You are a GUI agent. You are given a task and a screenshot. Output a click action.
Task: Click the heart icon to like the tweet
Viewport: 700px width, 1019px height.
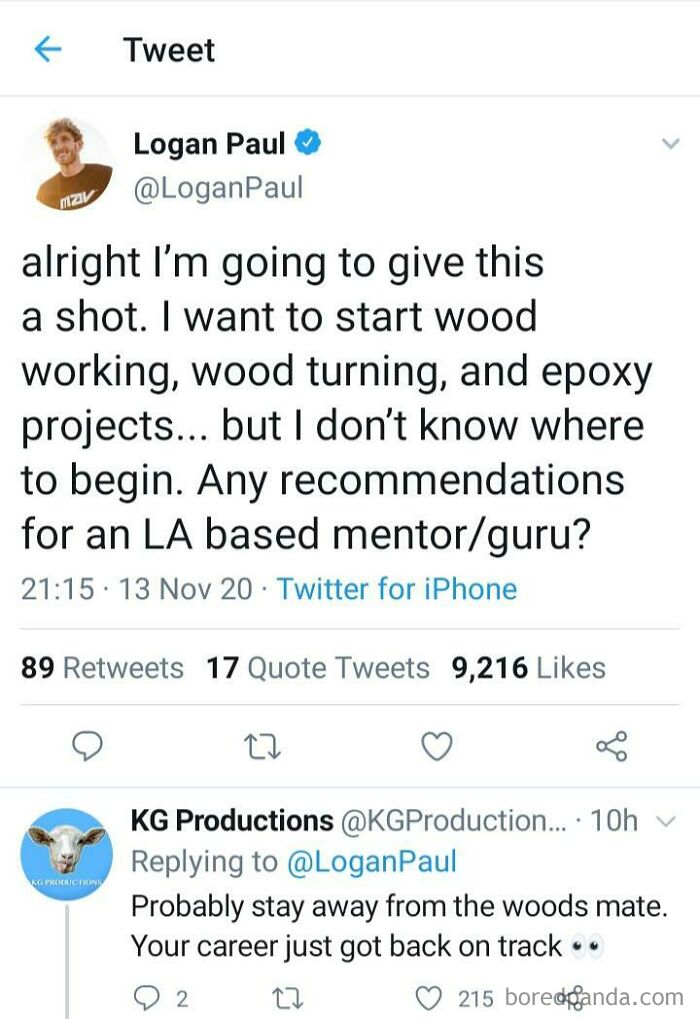436,744
